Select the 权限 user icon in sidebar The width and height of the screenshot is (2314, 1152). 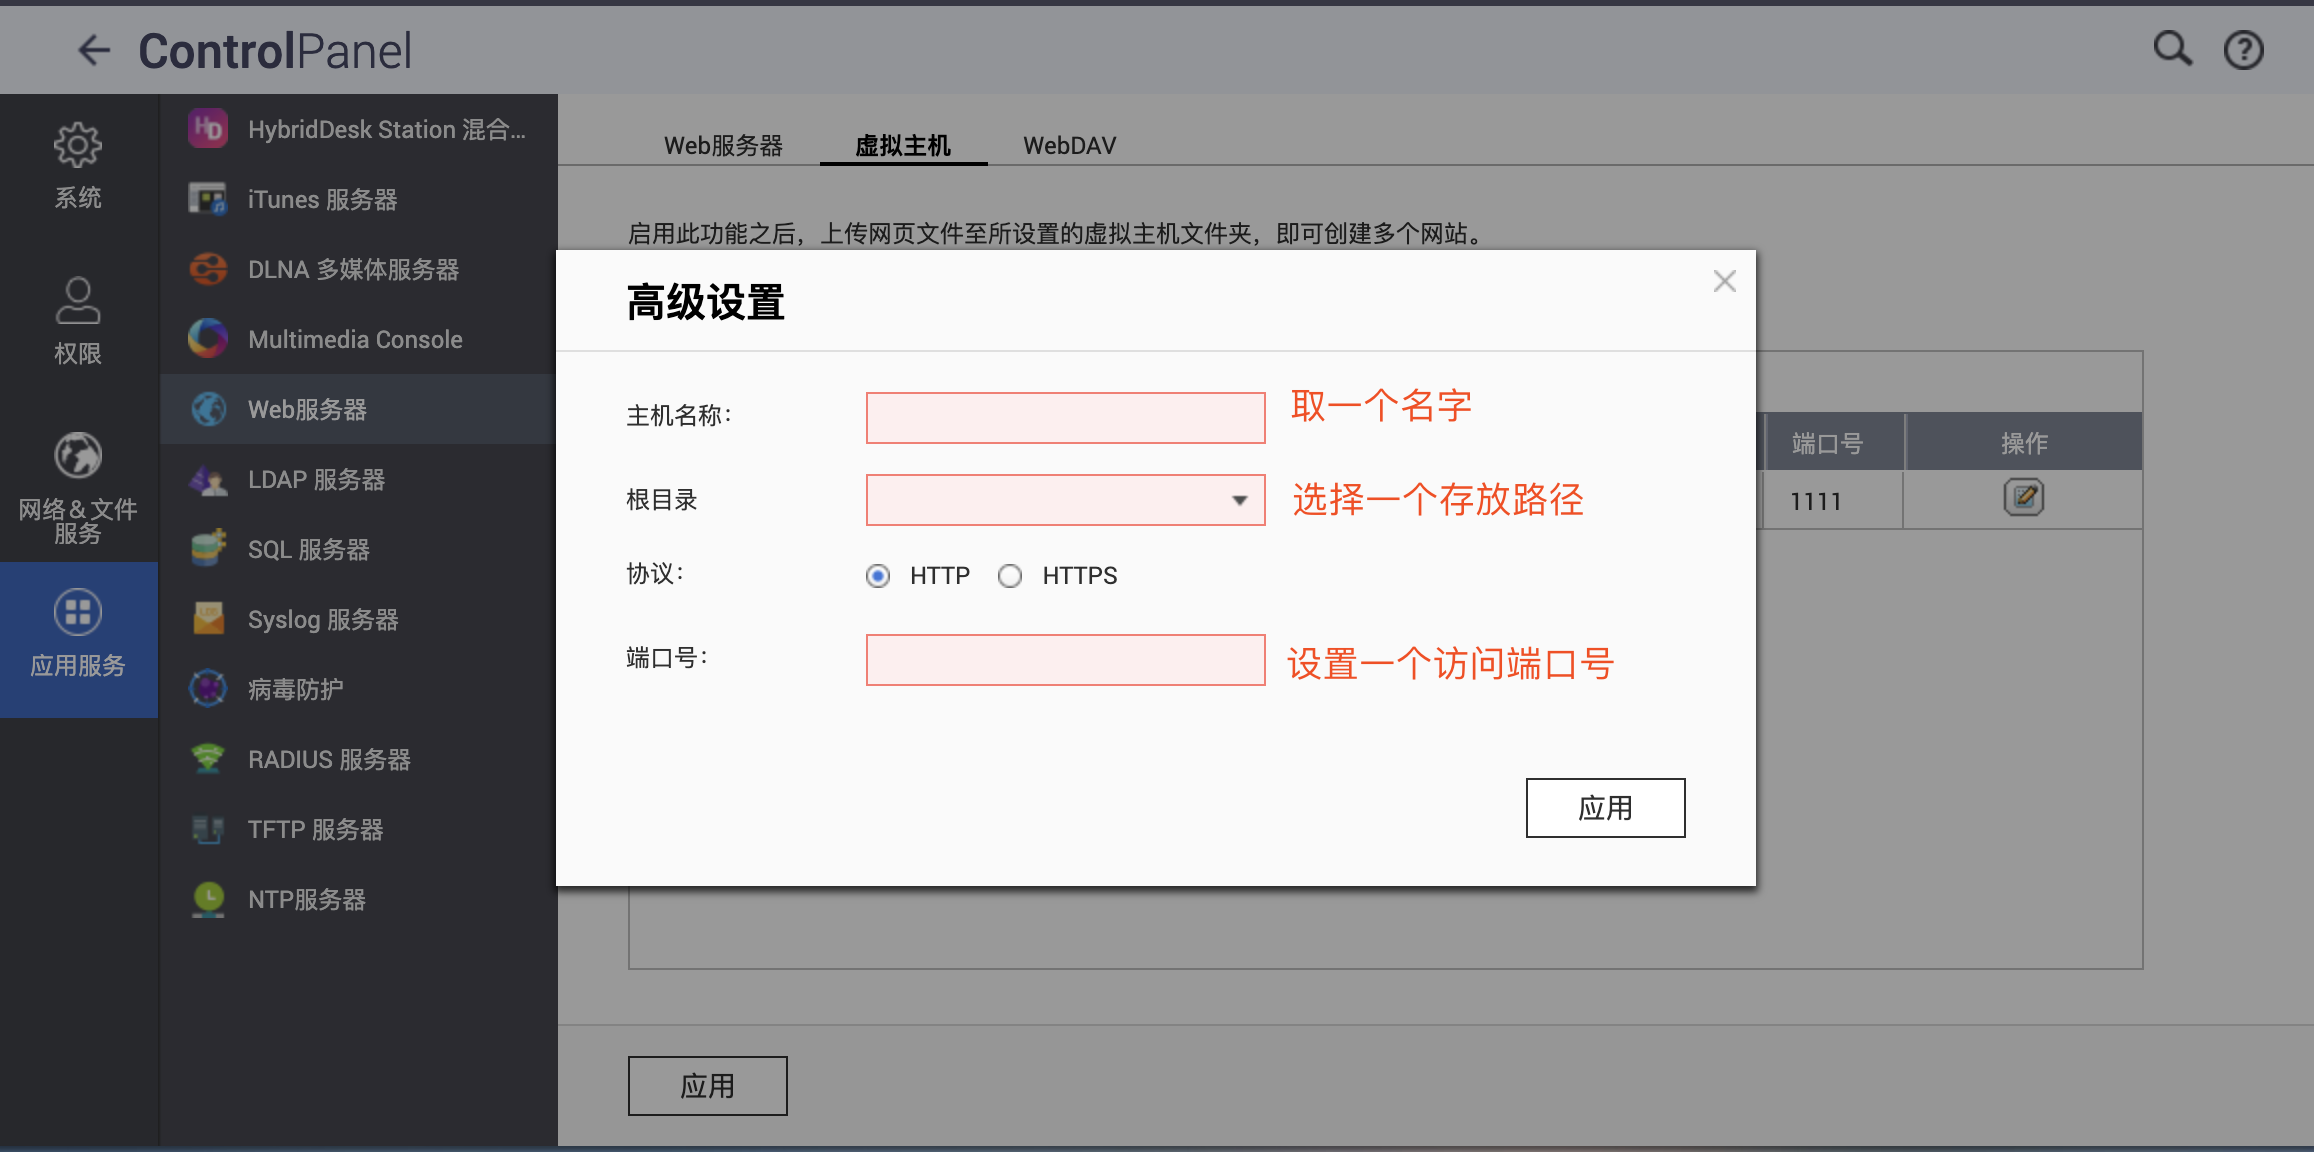pyautogui.click(x=78, y=301)
